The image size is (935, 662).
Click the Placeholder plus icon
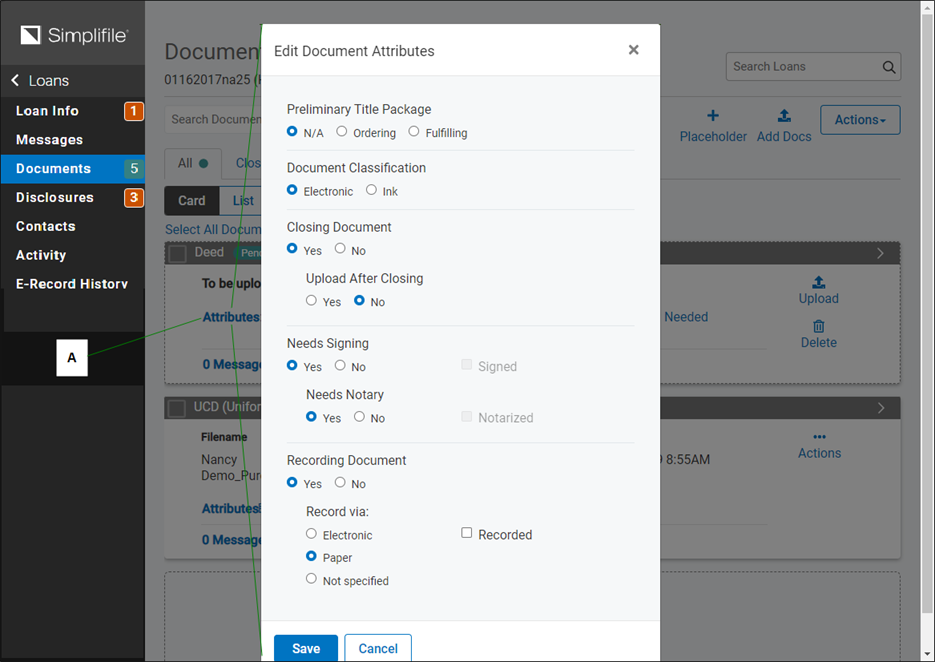tap(713, 115)
